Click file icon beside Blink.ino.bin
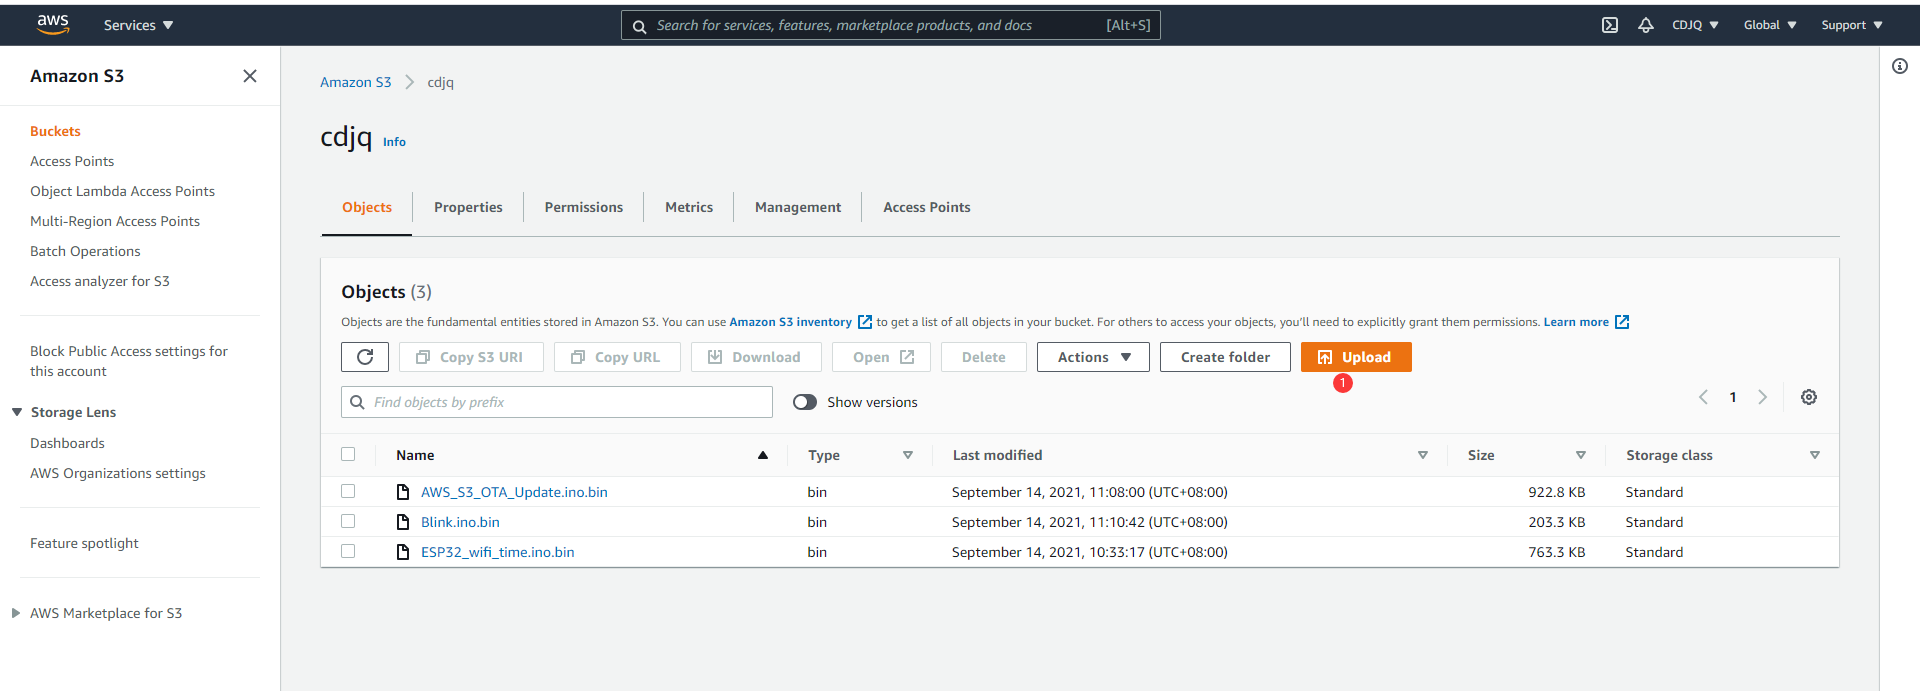Screen dimensions: 1920x691 coord(403,522)
